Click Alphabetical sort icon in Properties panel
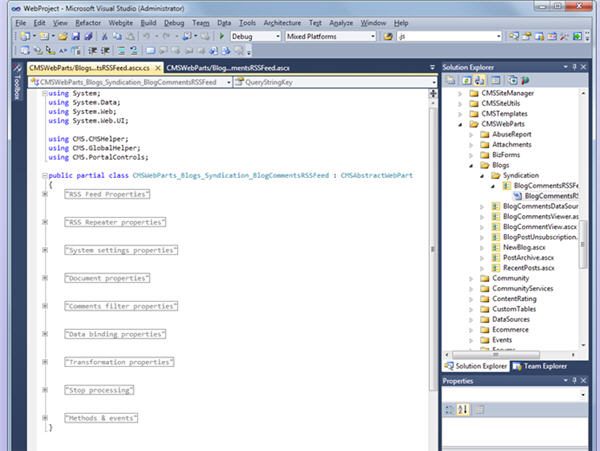 pos(463,409)
